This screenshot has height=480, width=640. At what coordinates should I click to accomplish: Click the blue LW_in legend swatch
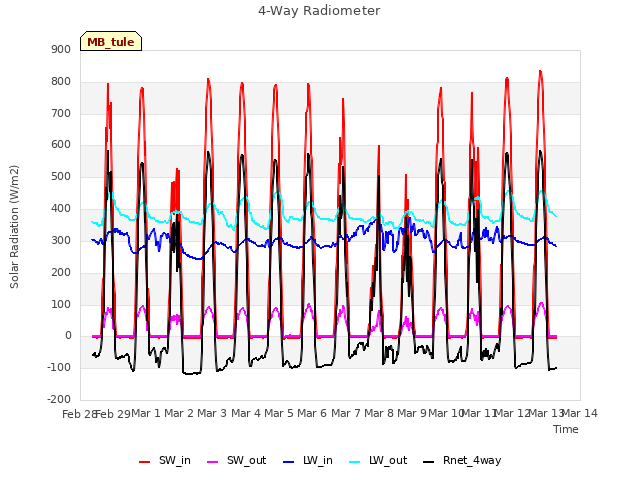click(289, 462)
